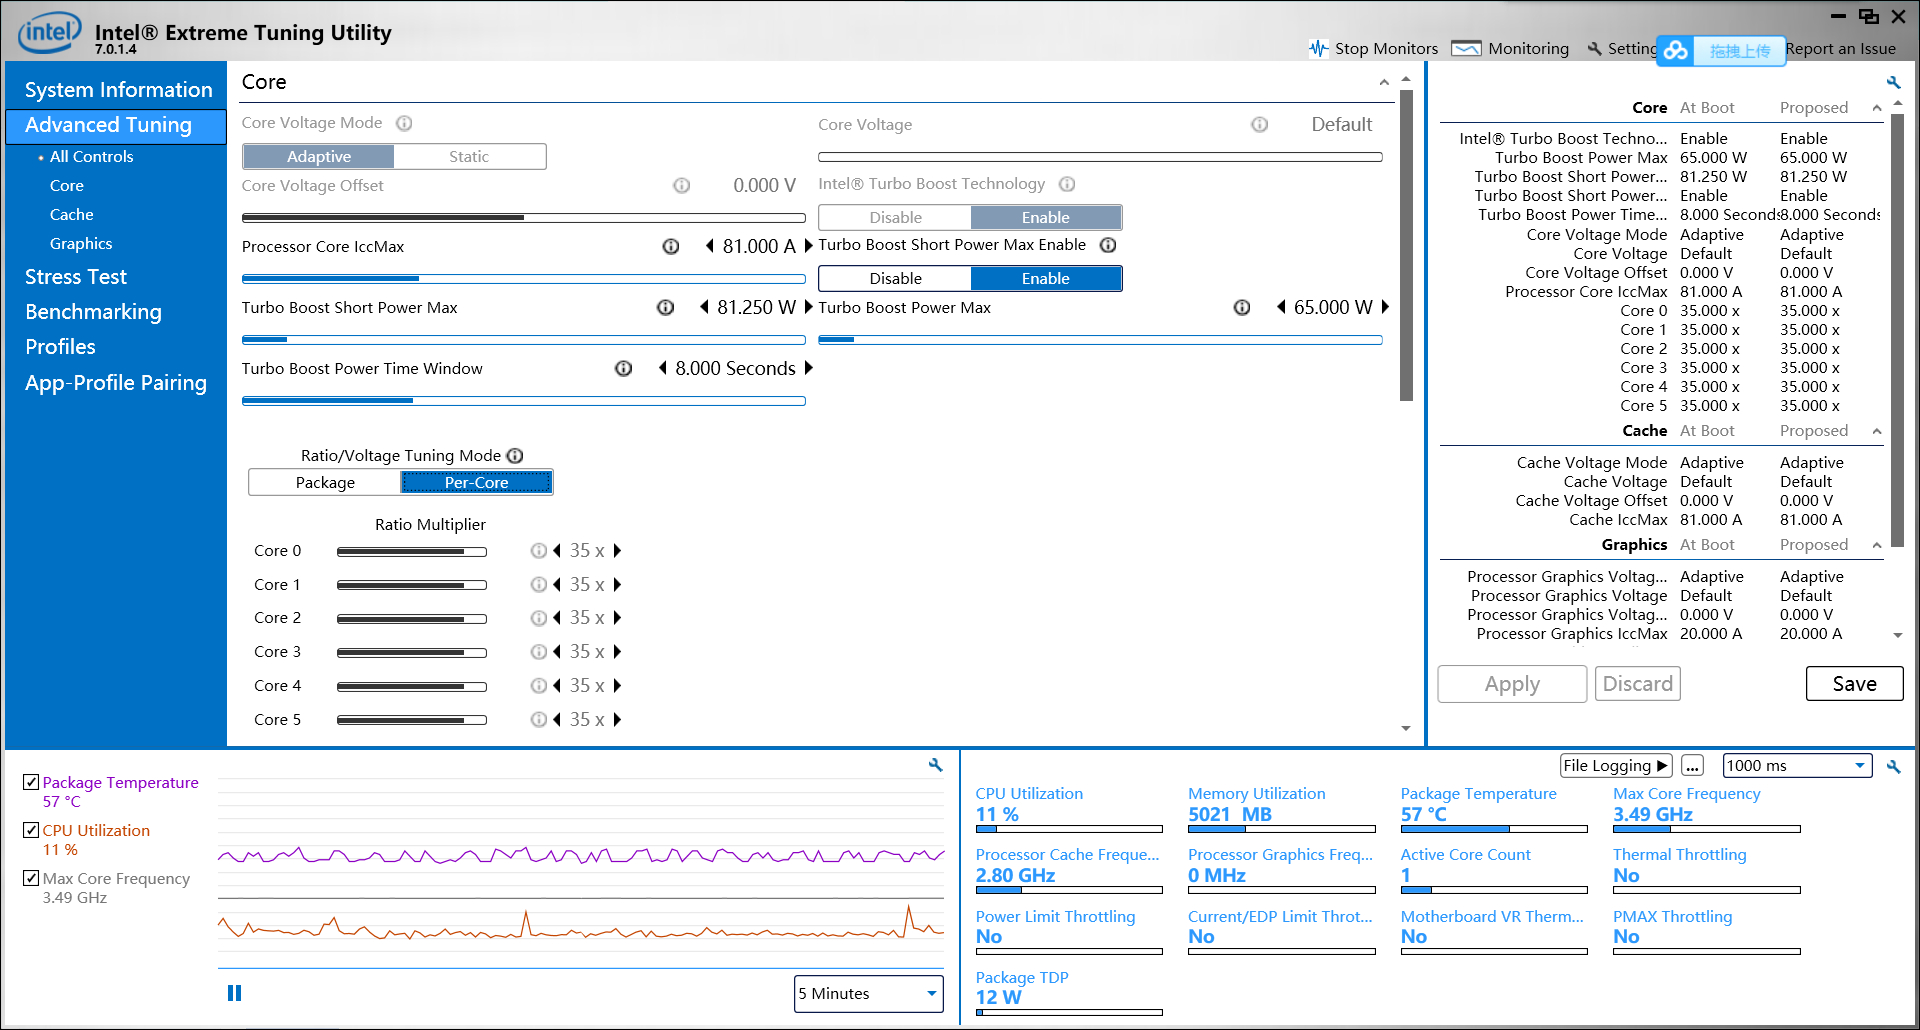Open wrench settings beside the 1000 ms interval

(x=1893, y=766)
